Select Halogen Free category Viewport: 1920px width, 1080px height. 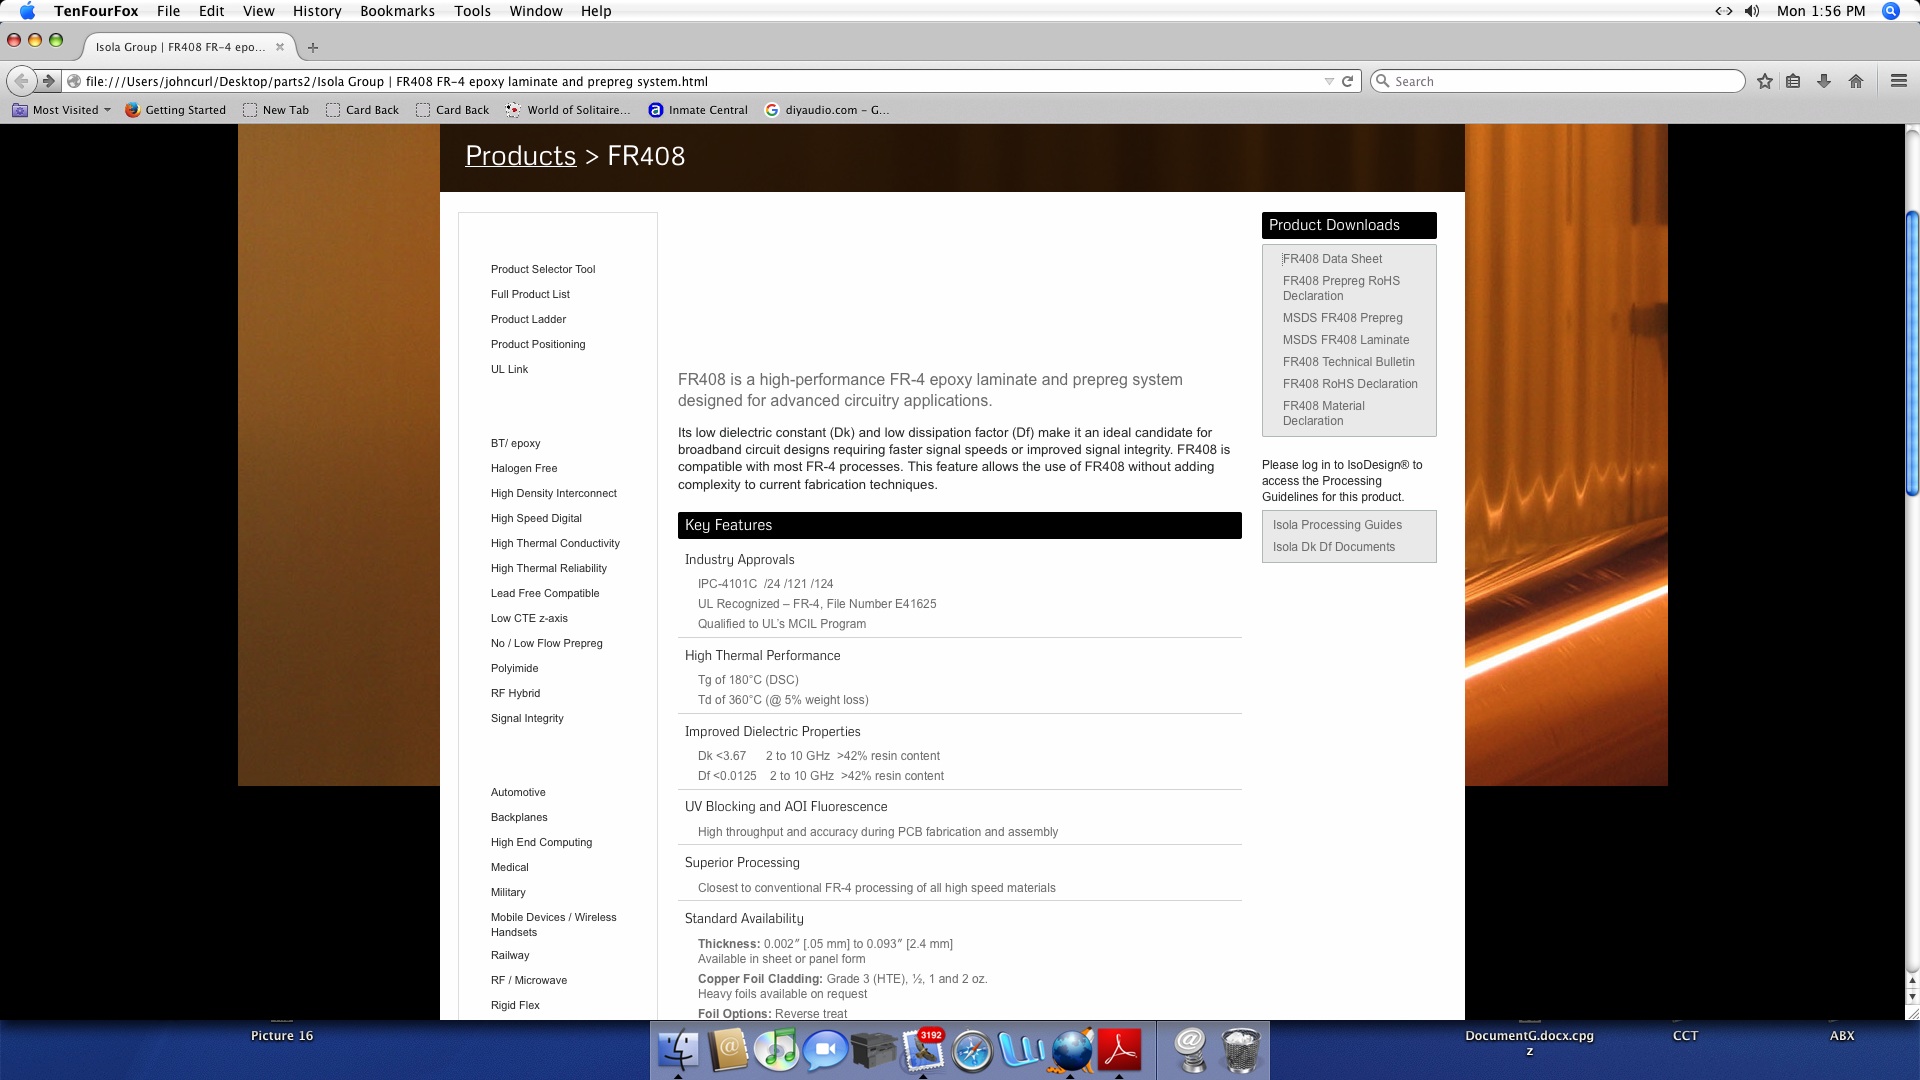[x=524, y=468]
